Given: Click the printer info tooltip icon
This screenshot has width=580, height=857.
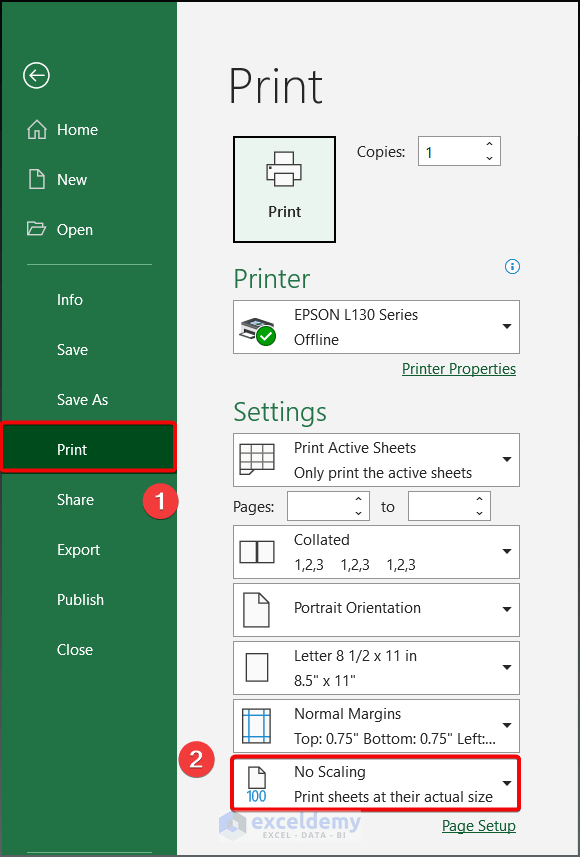Looking at the screenshot, I should click(512, 267).
